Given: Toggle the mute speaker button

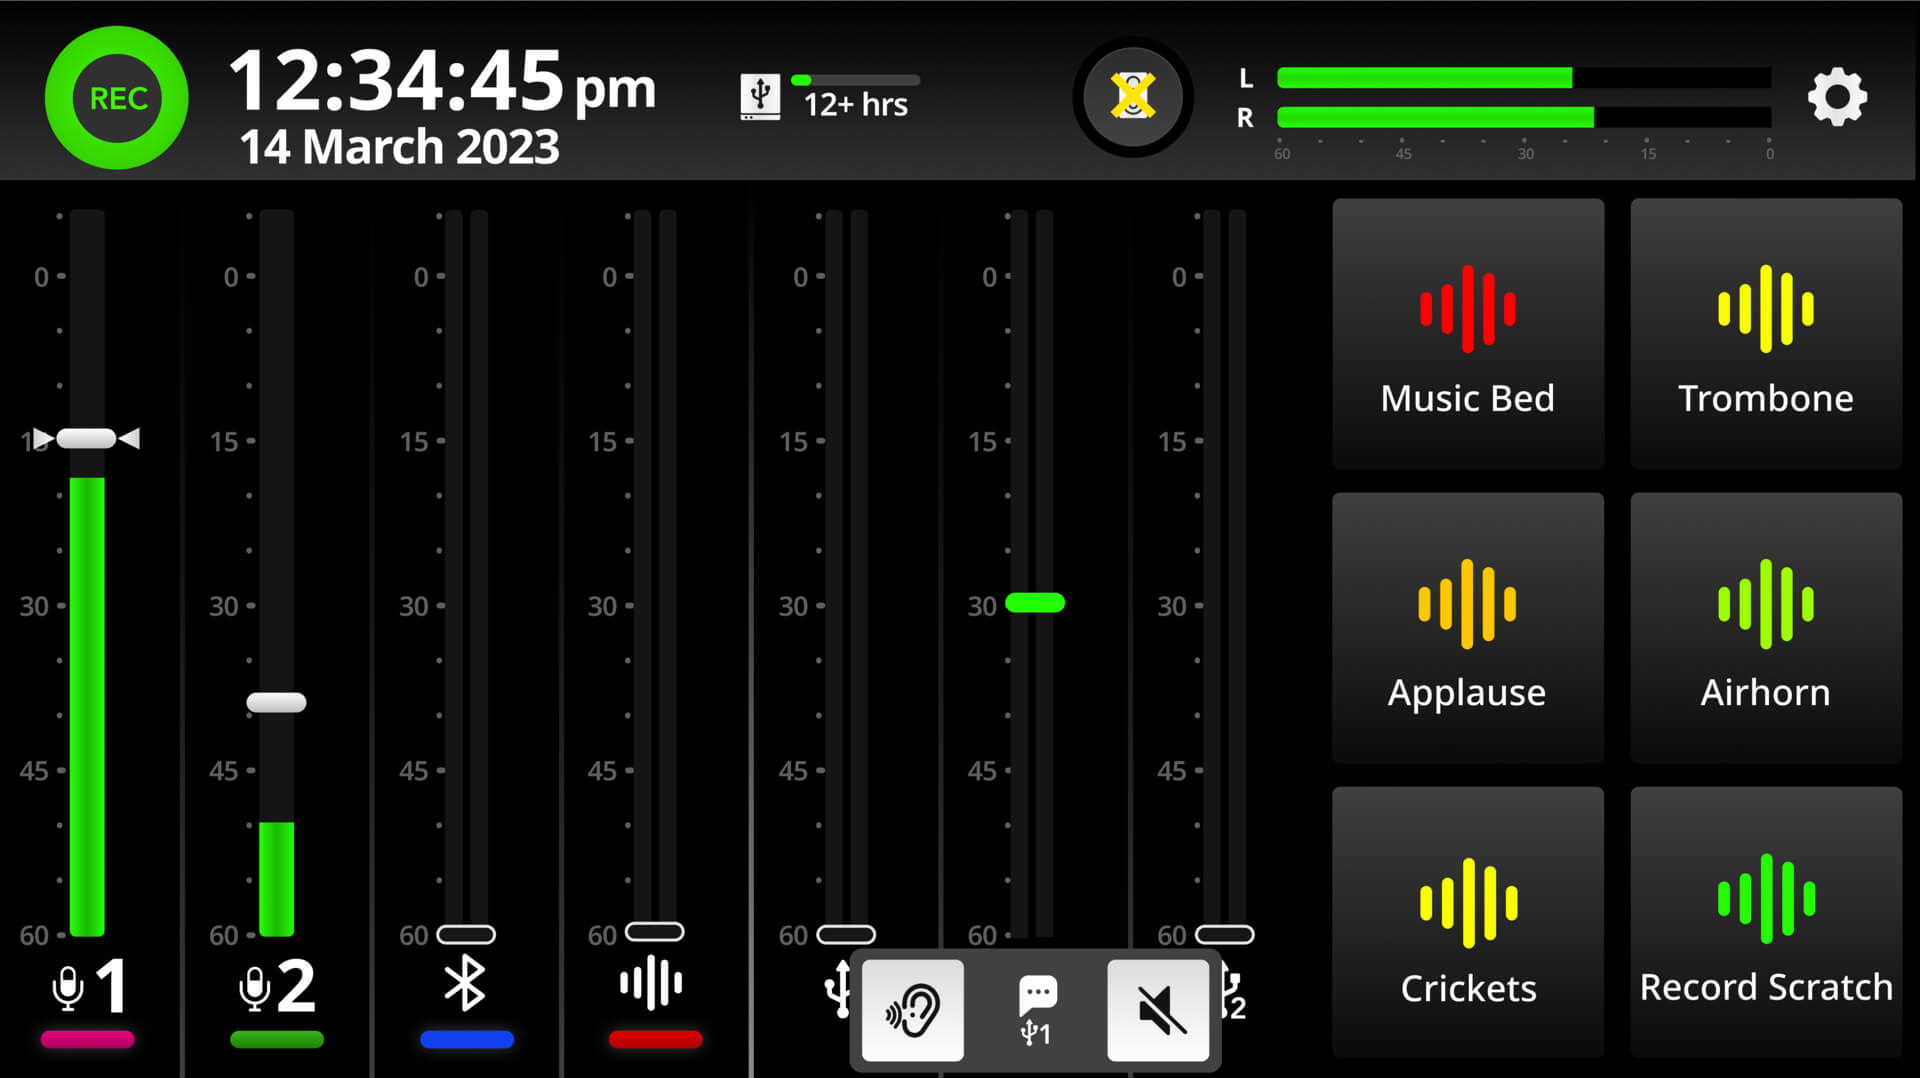Looking at the screenshot, I should [1158, 1010].
